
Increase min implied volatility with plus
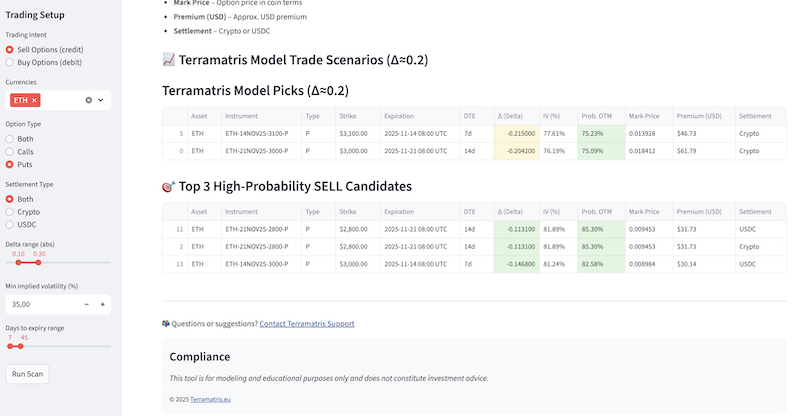coord(102,304)
